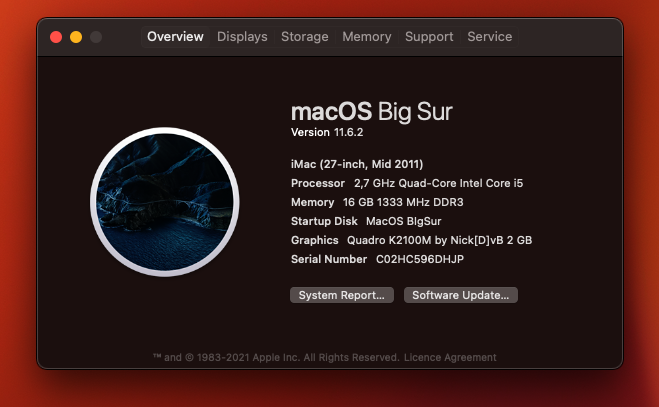The image size is (659, 407).
Task: Open the Service tab
Action: pyautogui.click(x=490, y=37)
